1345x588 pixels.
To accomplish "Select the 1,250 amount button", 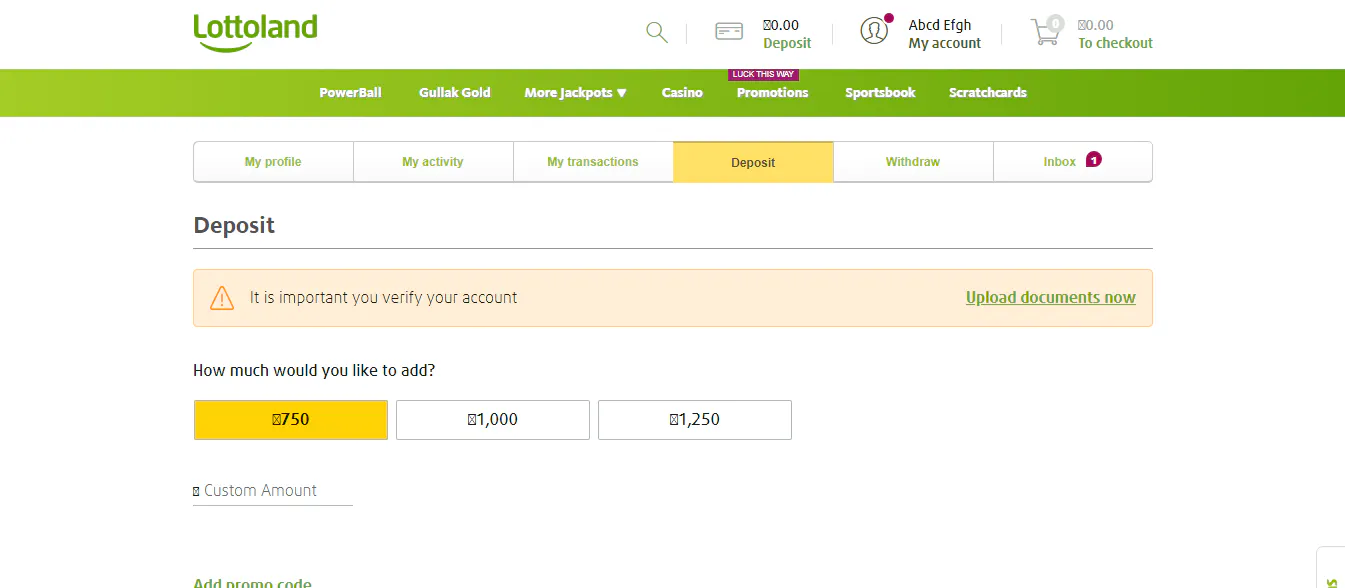I will click(695, 420).
